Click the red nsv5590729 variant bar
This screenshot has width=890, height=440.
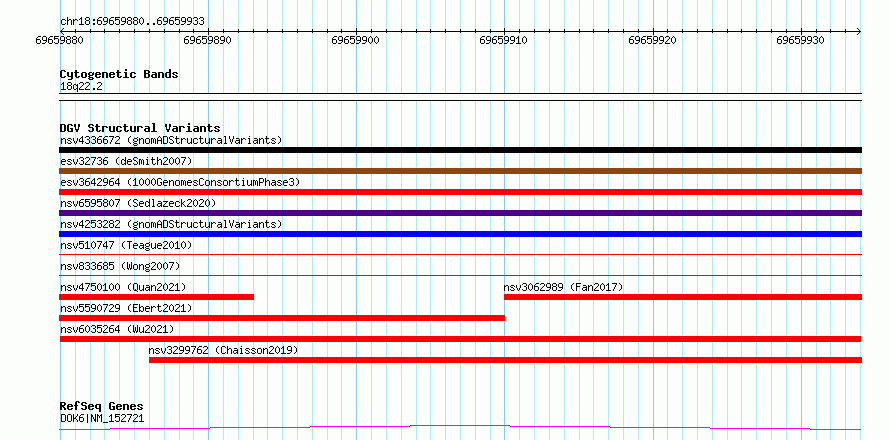point(282,318)
